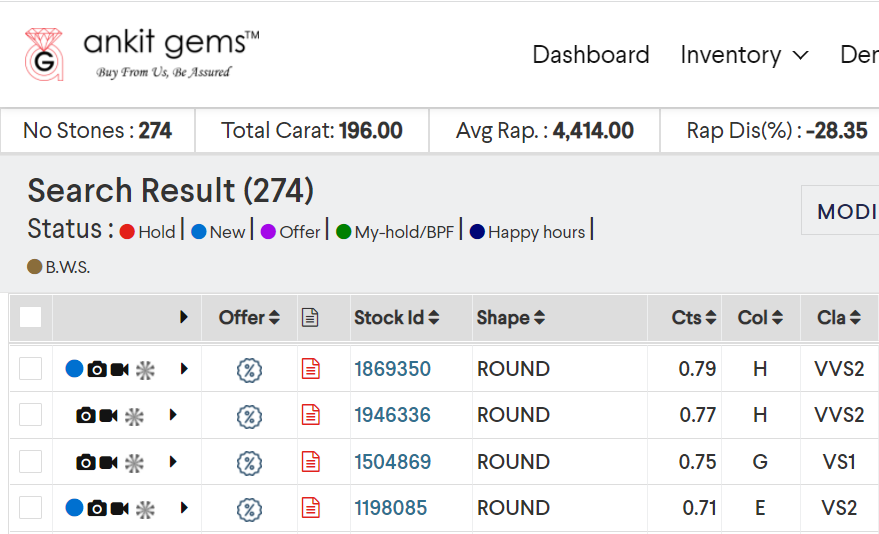Toggle the select-all checkbox in table header

[x=31, y=317]
